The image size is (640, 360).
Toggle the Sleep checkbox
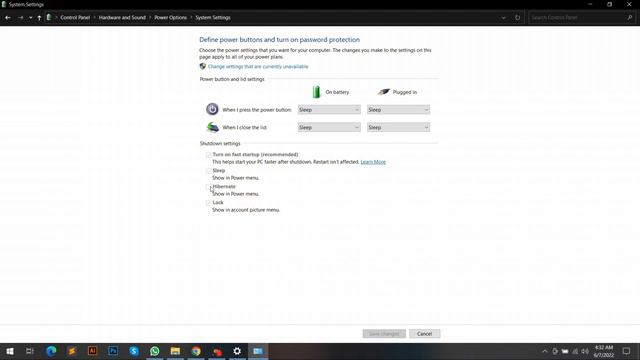coord(208,171)
